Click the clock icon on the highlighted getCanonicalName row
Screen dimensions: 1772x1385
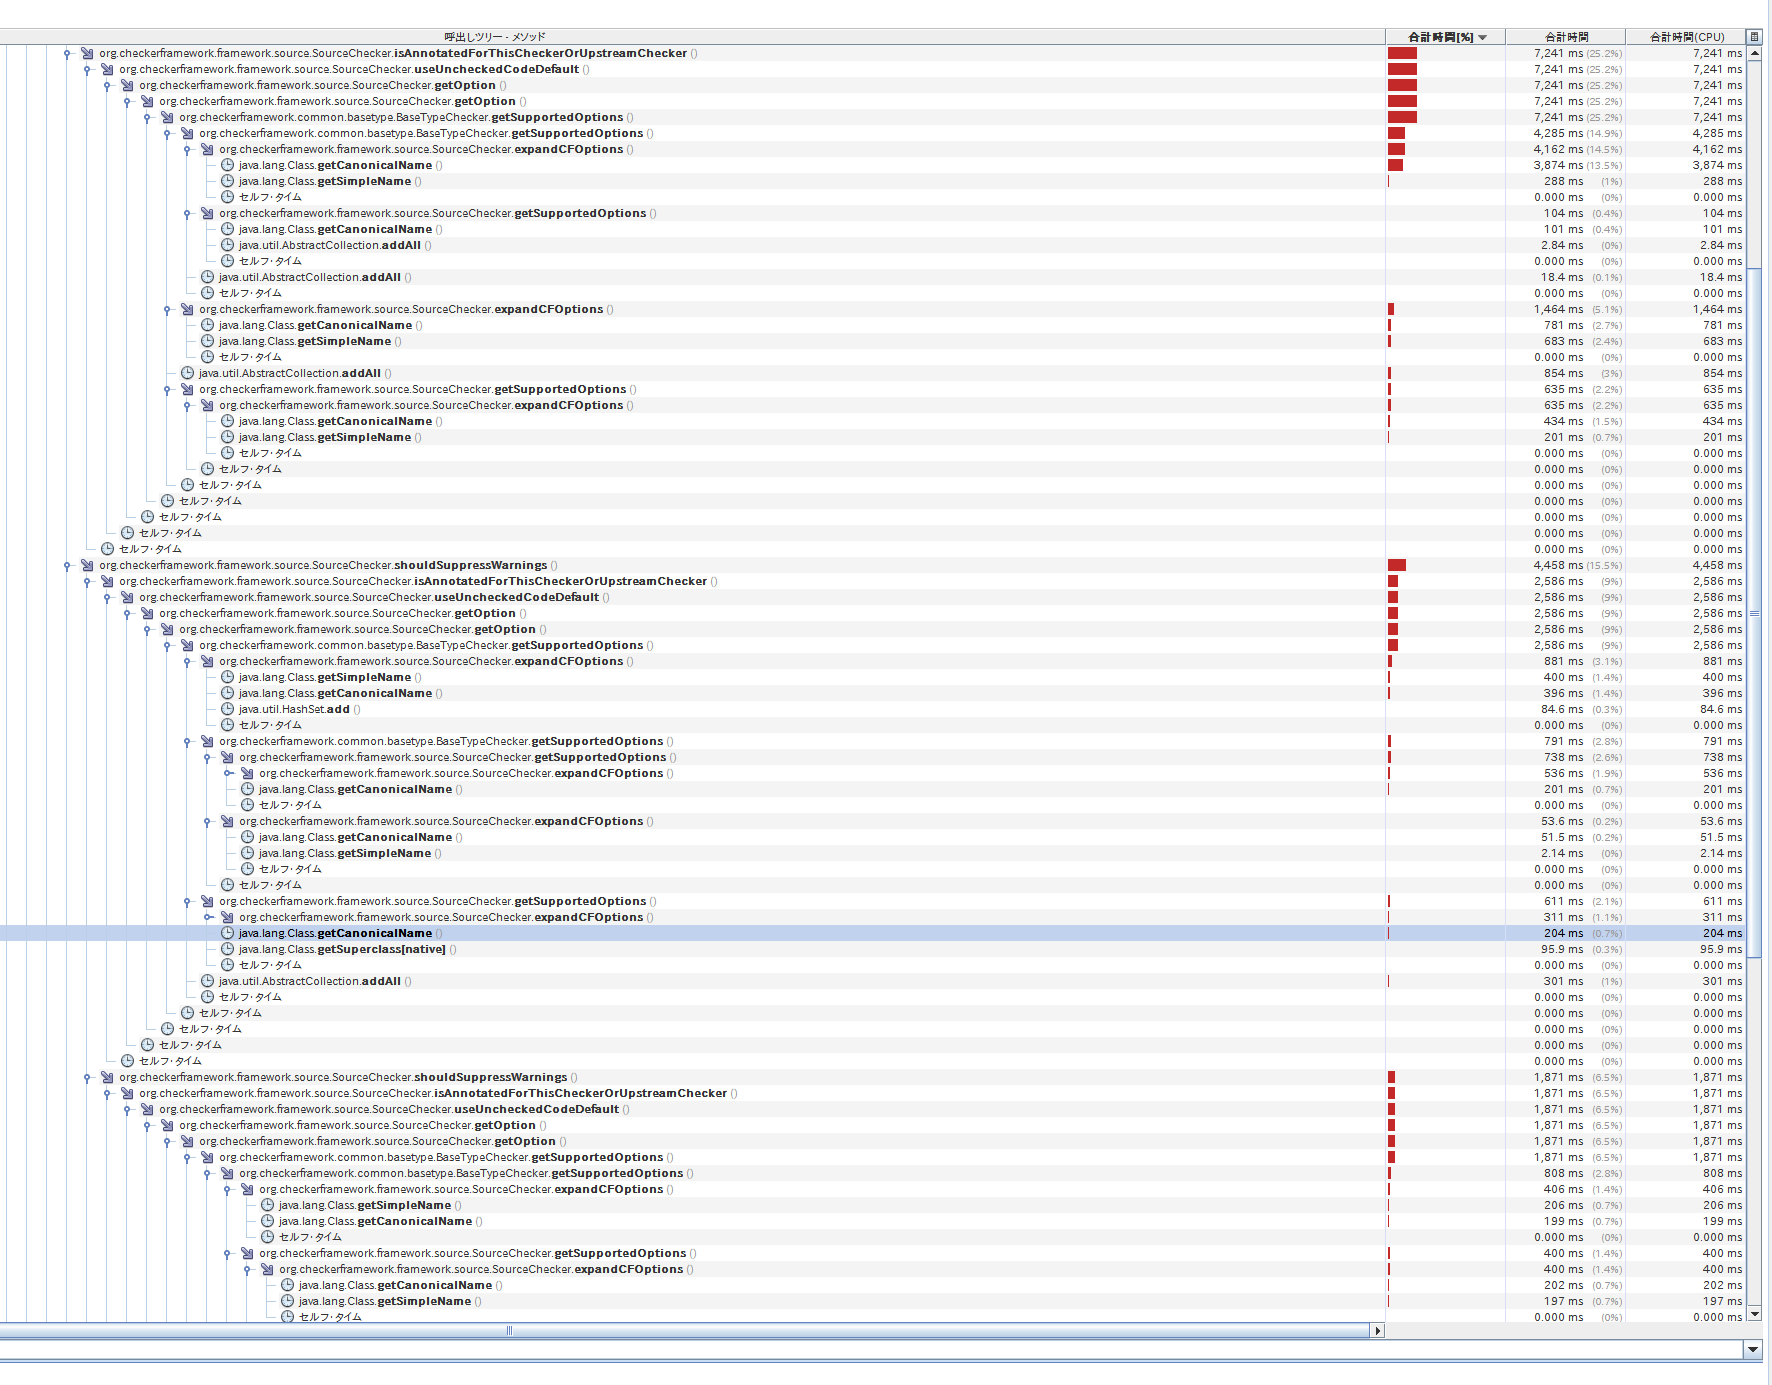click(x=227, y=933)
